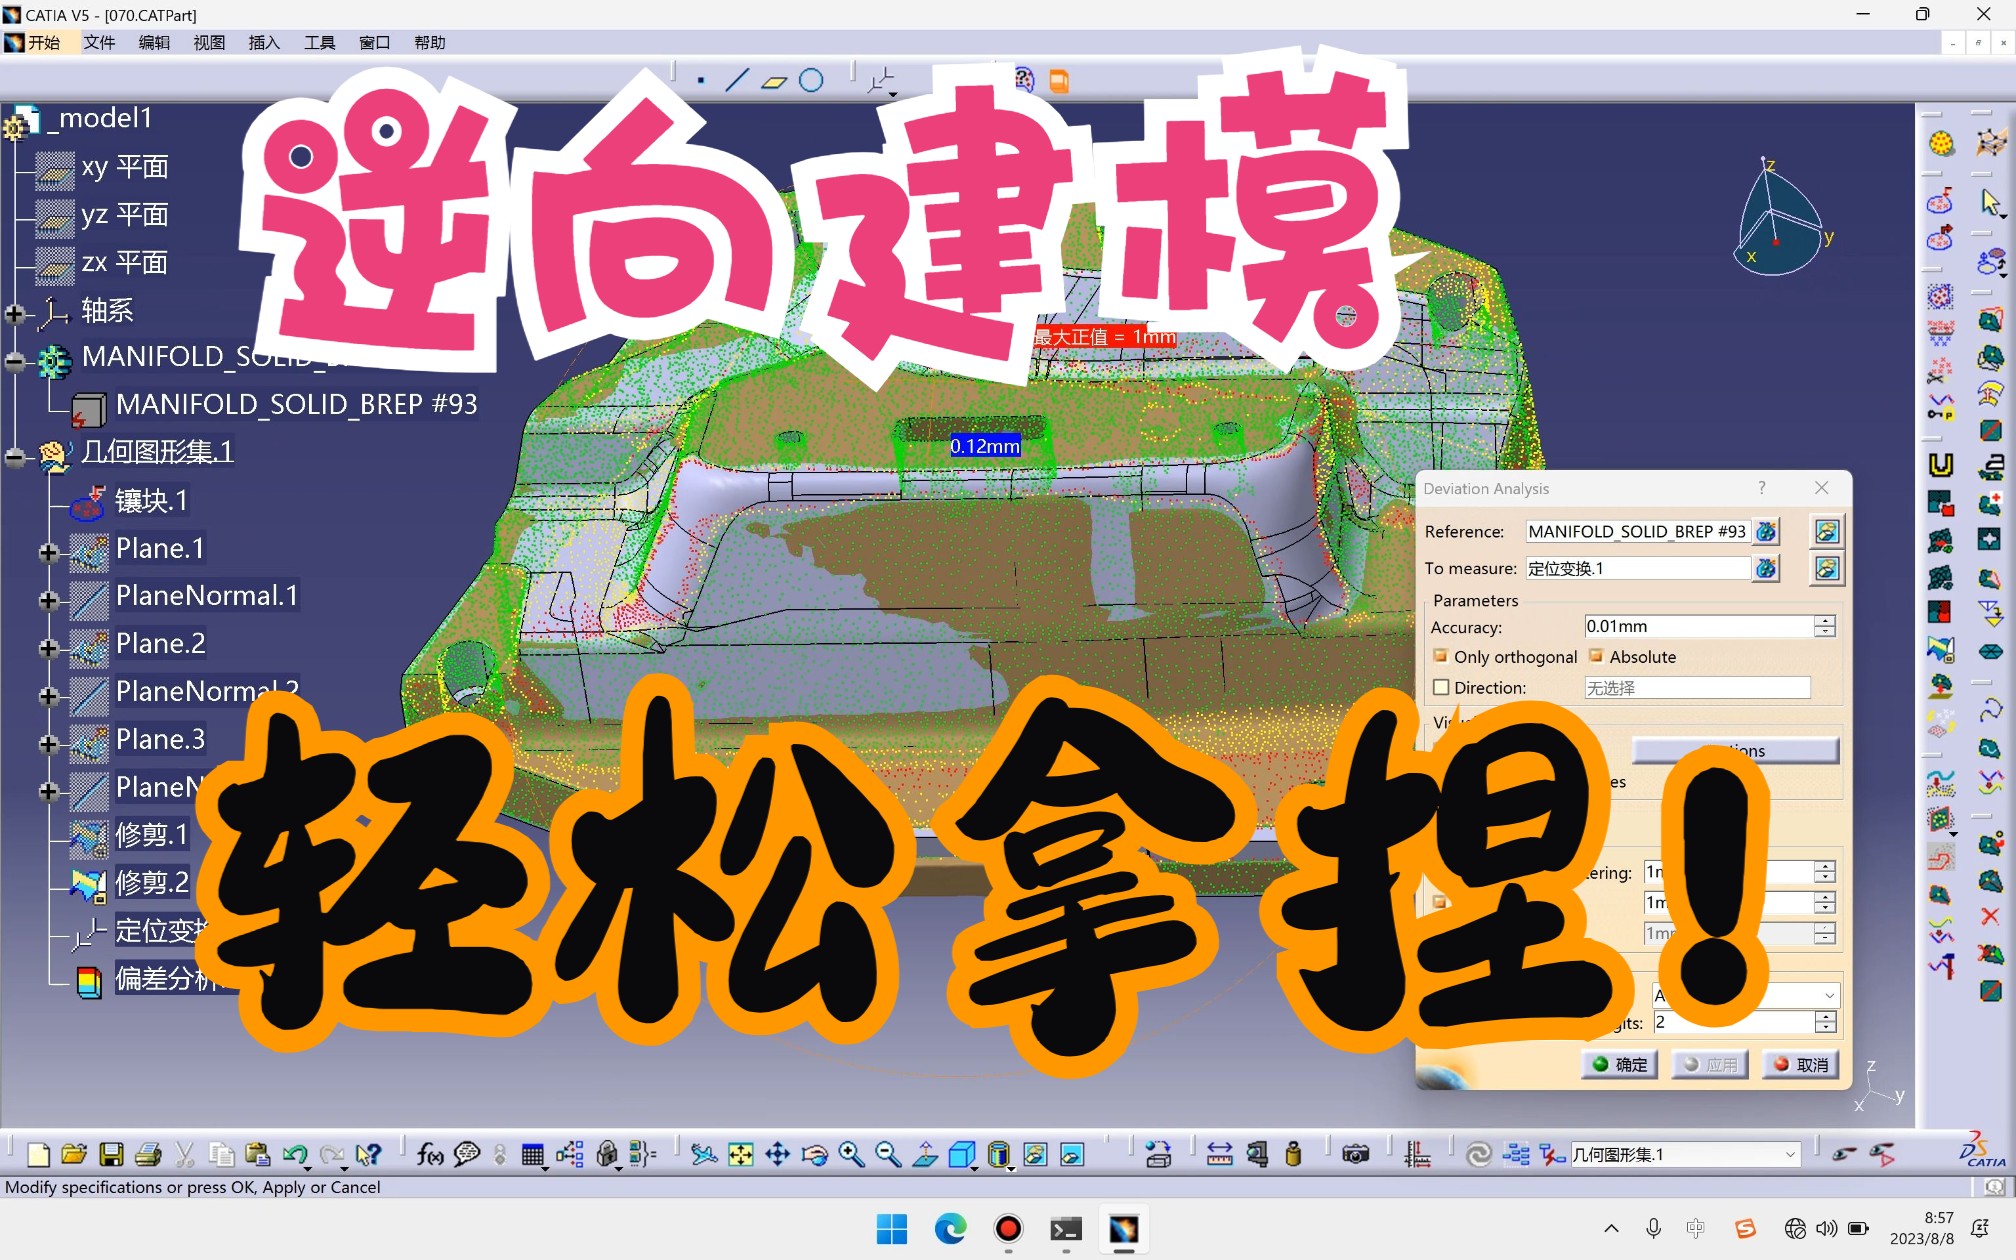Select the Pan four-arrow icon
This screenshot has width=2016, height=1260.
click(778, 1155)
